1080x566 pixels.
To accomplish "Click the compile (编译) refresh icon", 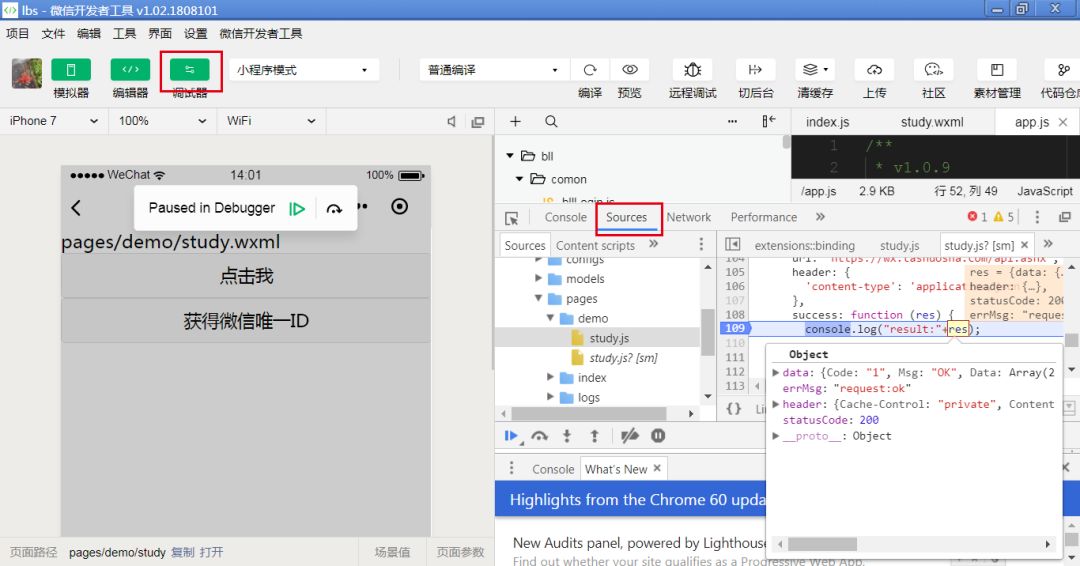I will tap(590, 70).
